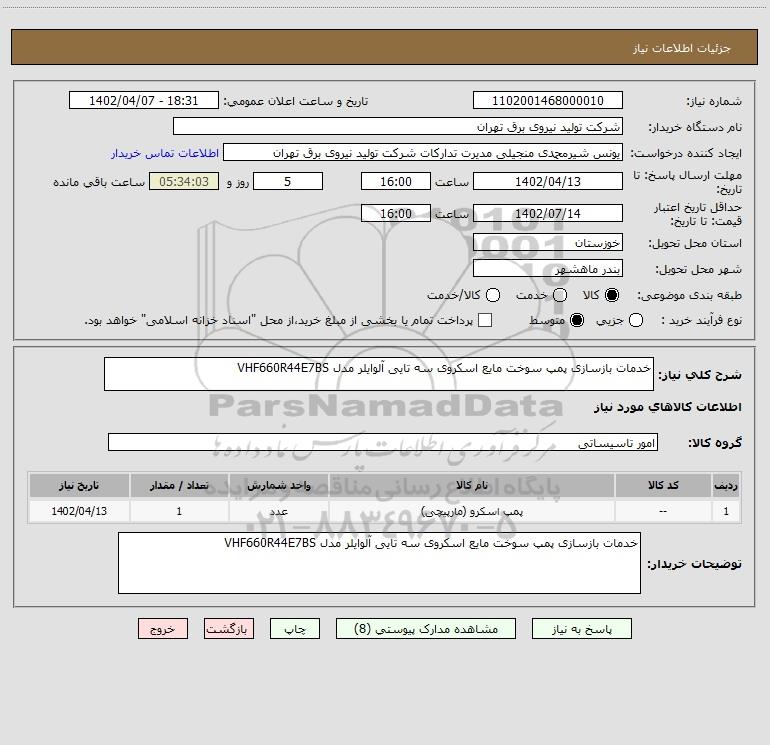Click the کد کالا column header
The width and height of the screenshot is (770, 745).
[x=663, y=485]
